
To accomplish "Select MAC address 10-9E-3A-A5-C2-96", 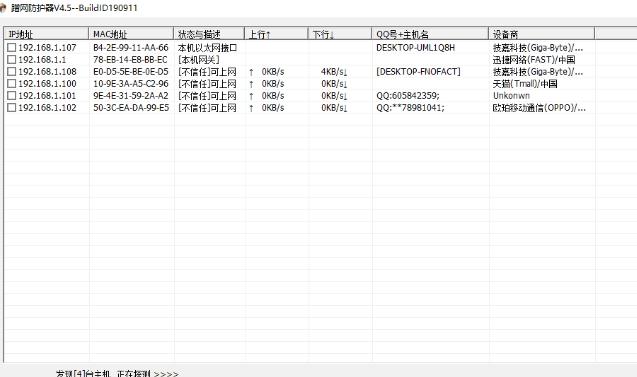I will pos(130,84).
